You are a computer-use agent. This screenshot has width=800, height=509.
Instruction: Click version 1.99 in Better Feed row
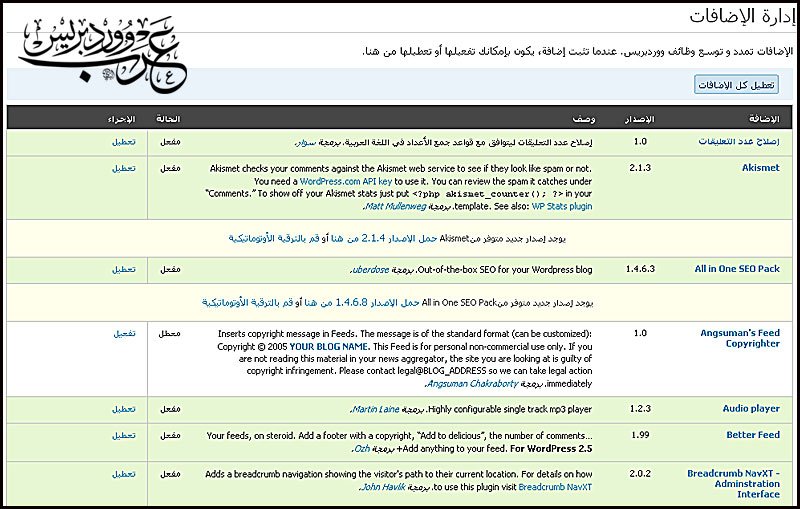click(x=640, y=435)
